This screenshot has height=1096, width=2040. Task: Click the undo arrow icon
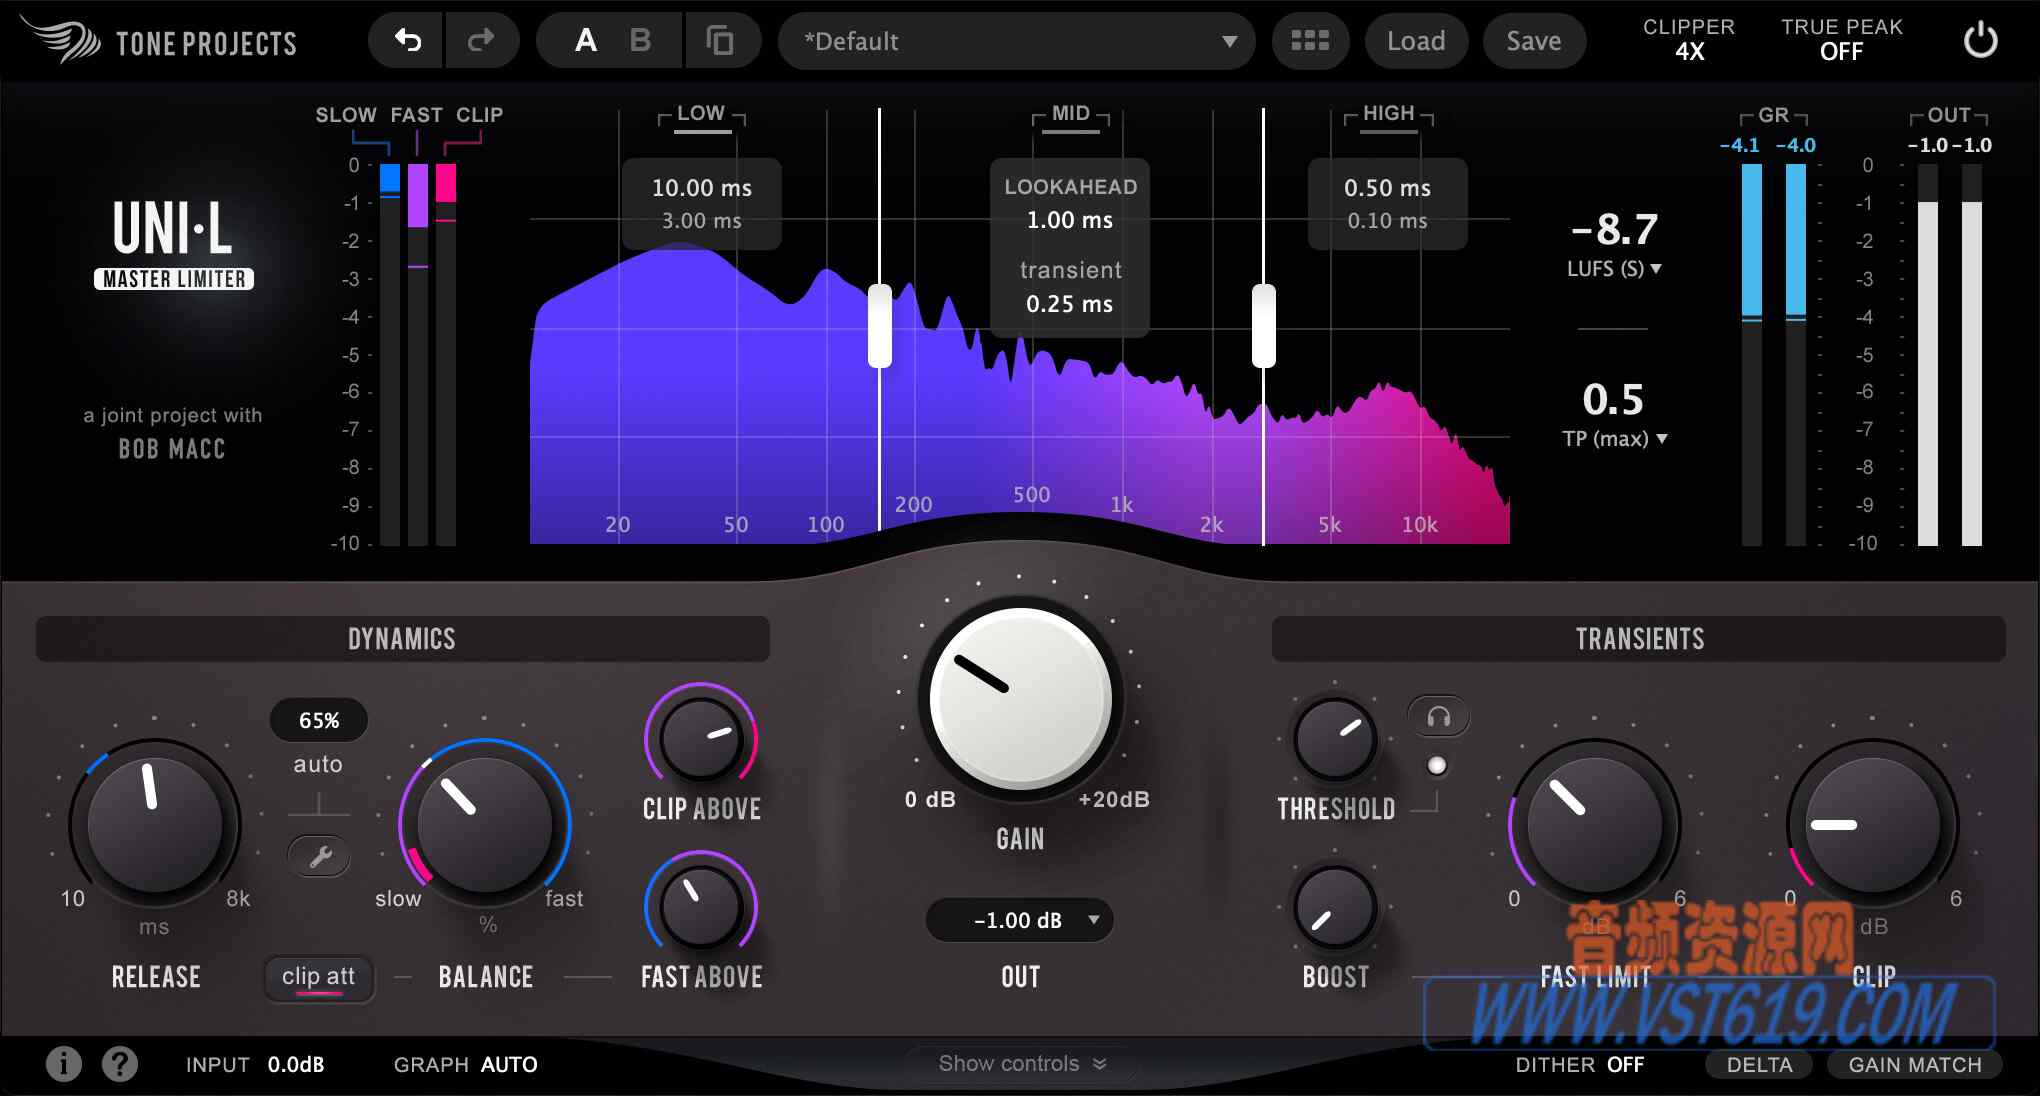pyautogui.click(x=408, y=40)
